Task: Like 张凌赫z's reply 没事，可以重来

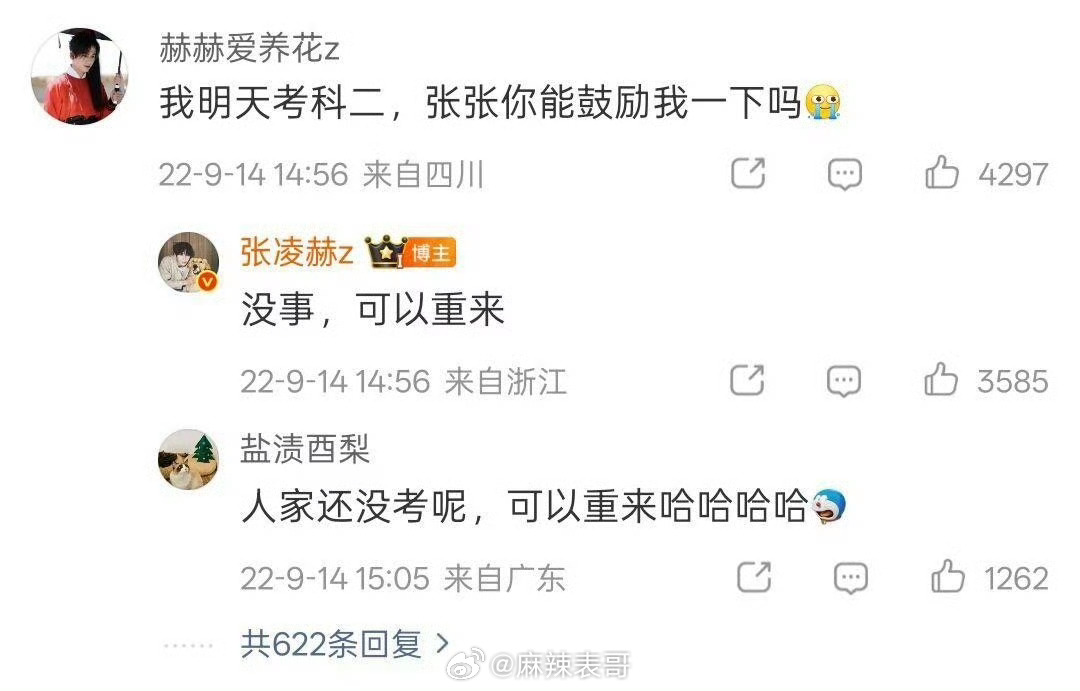Action: [941, 380]
